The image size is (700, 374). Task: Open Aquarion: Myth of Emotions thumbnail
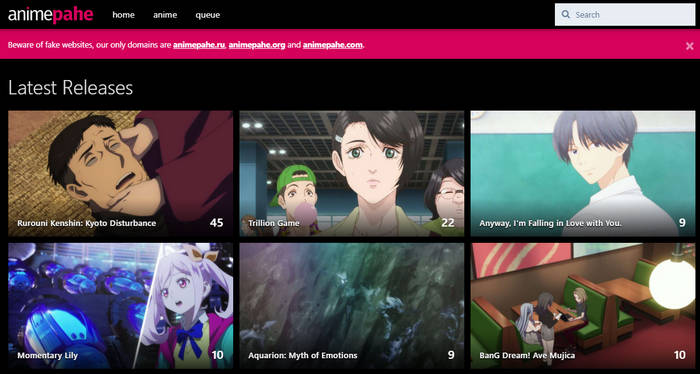(x=352, y=306)
